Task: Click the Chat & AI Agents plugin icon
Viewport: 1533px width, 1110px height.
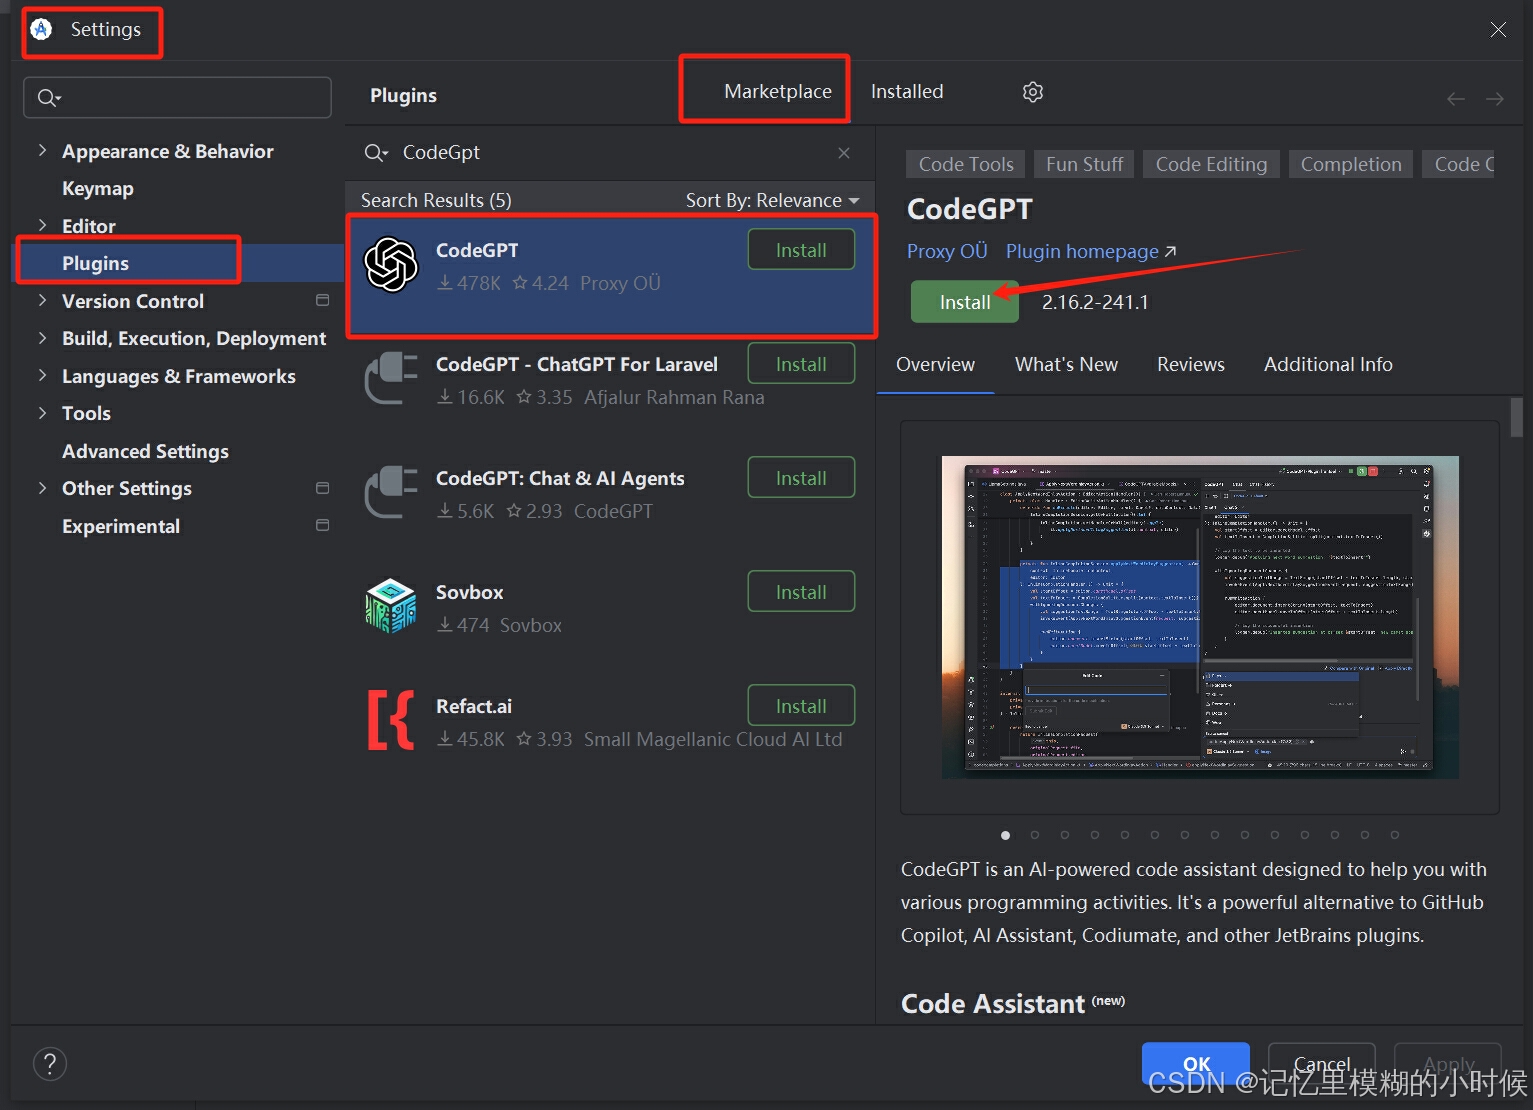Action: click(x=391, y=491)
